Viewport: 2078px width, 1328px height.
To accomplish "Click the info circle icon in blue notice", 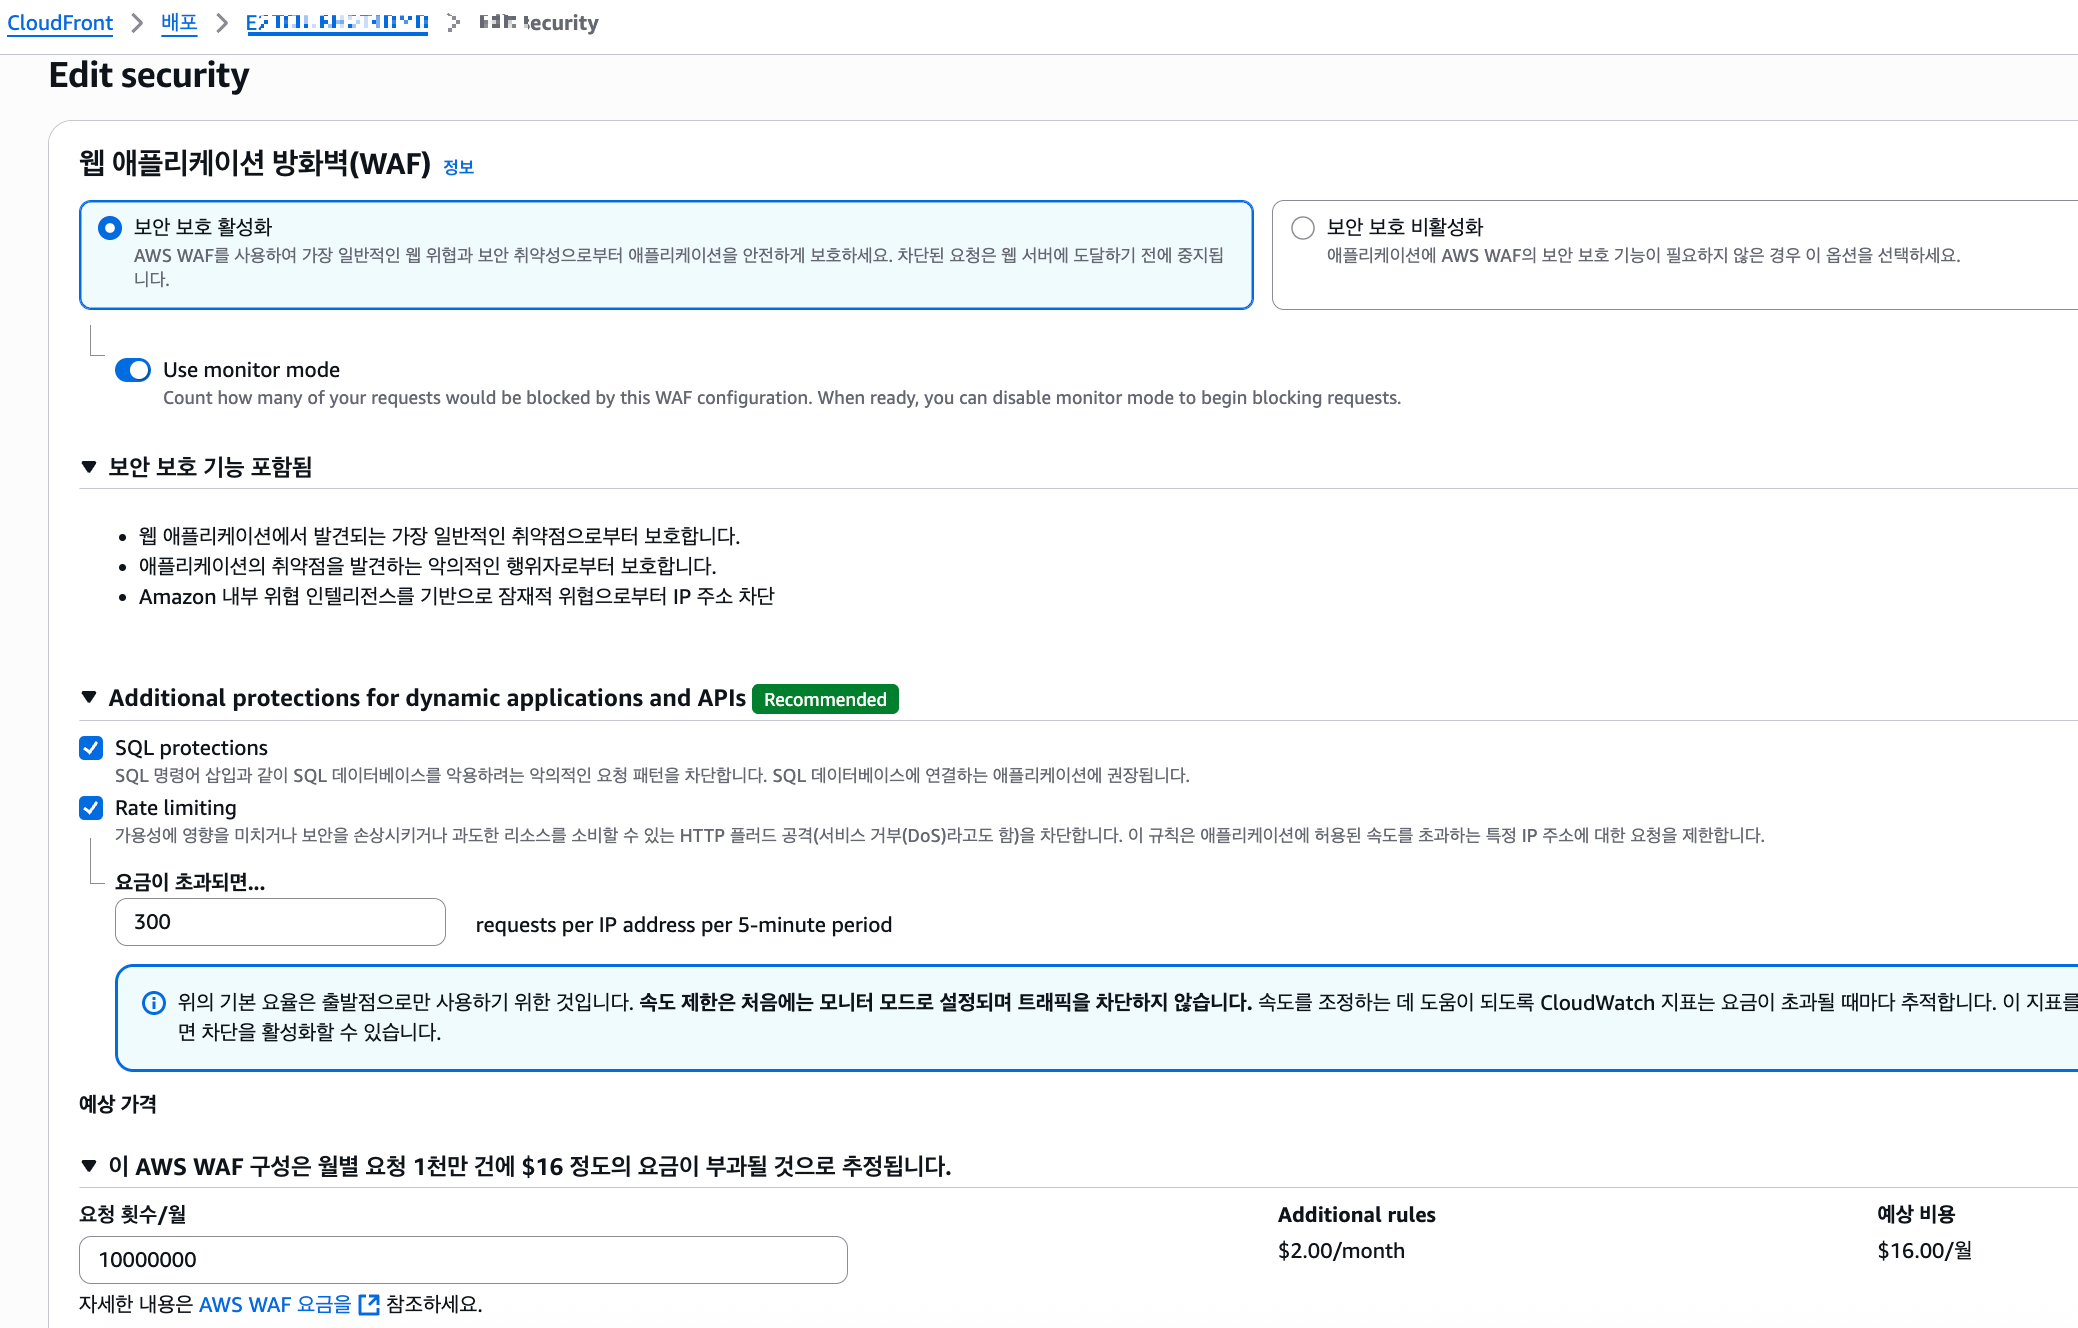I will coord(154,1002).
